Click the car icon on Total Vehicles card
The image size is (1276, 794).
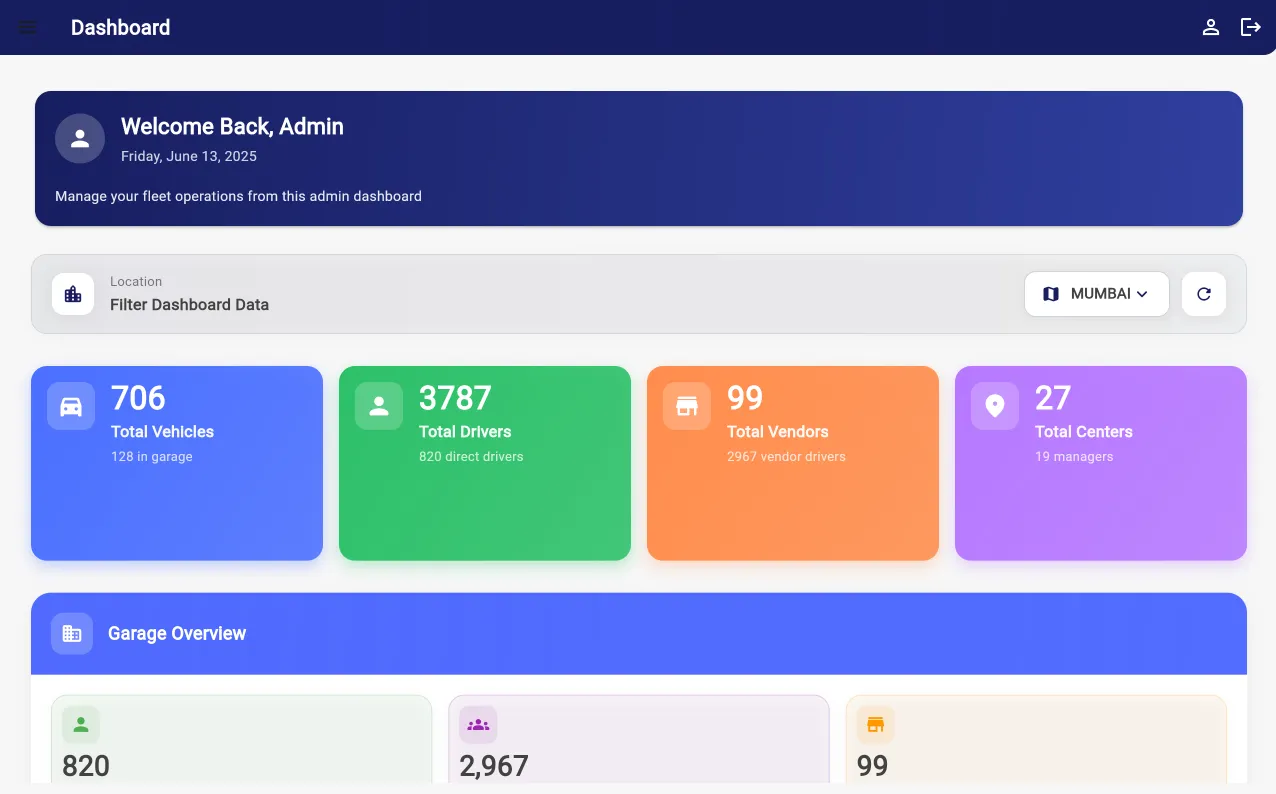(x=71, y=406)
